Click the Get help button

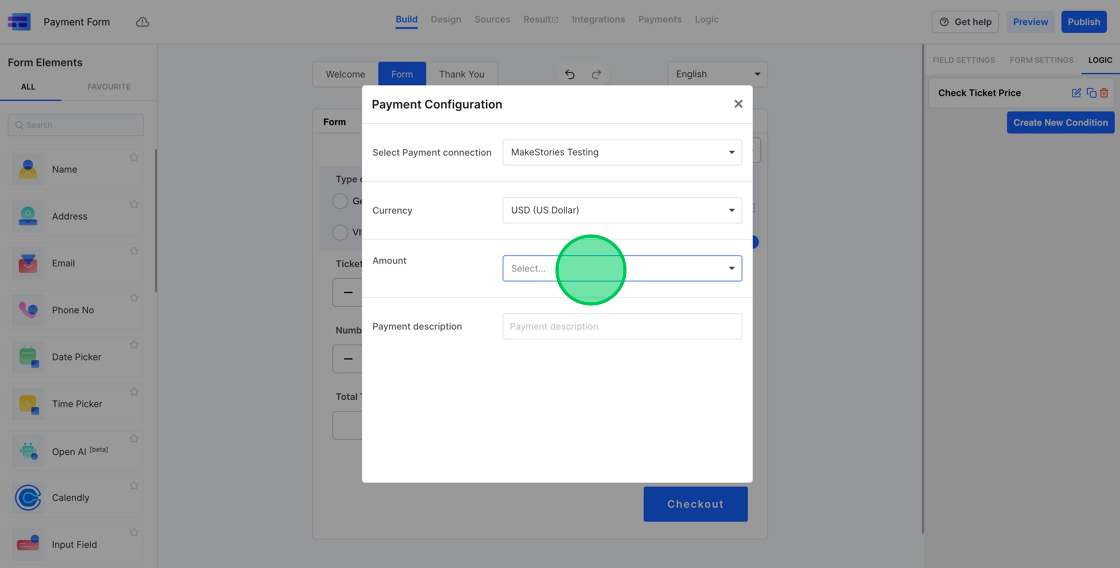(x=965, y=22)
